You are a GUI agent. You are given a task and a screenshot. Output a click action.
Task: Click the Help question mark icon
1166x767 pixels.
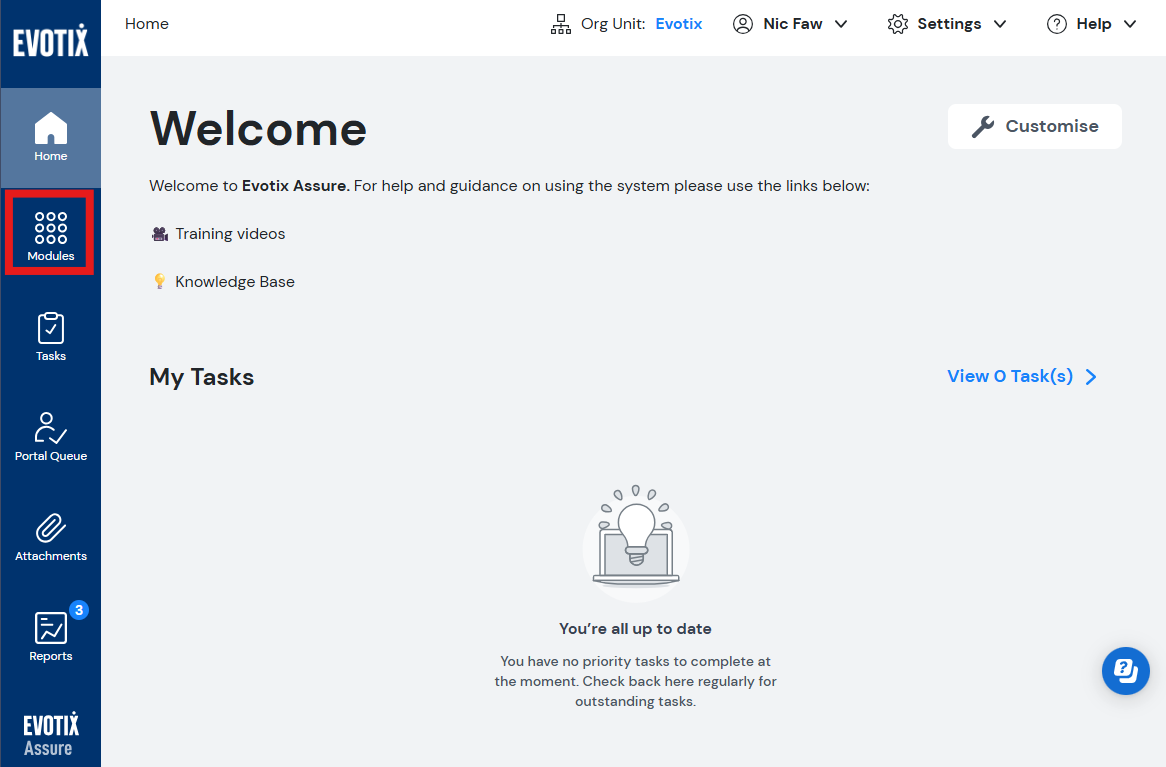coord(1057,25)
